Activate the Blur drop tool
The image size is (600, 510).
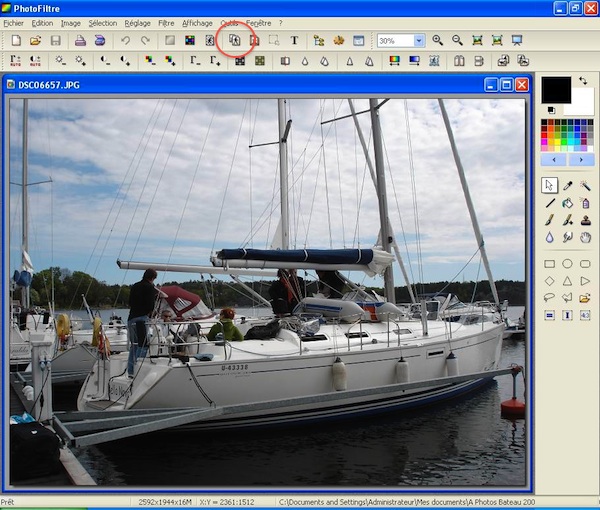(x=549, y=238)
